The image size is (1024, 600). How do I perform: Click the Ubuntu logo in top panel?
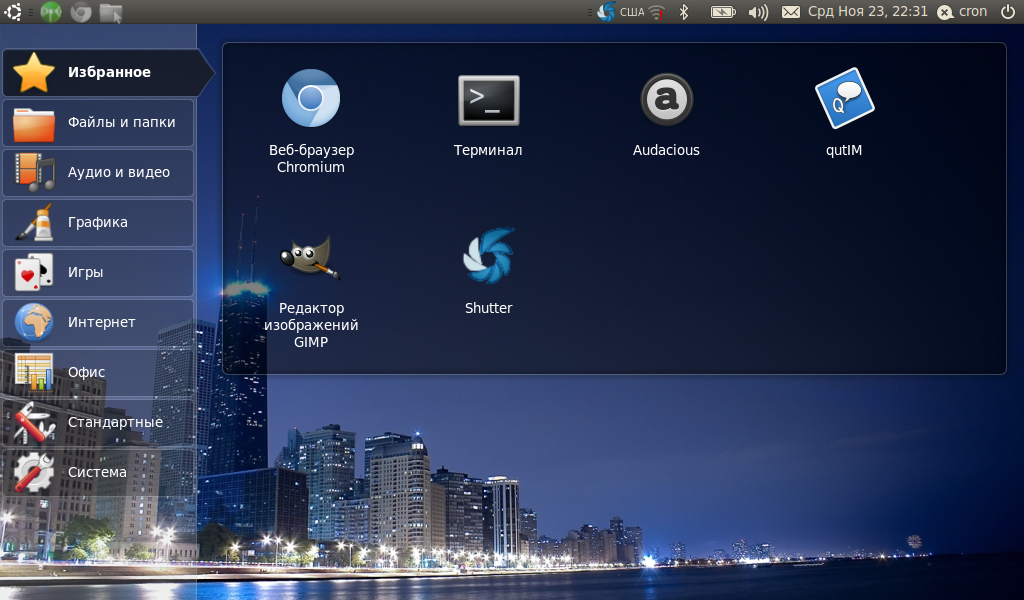pos(14,12)
